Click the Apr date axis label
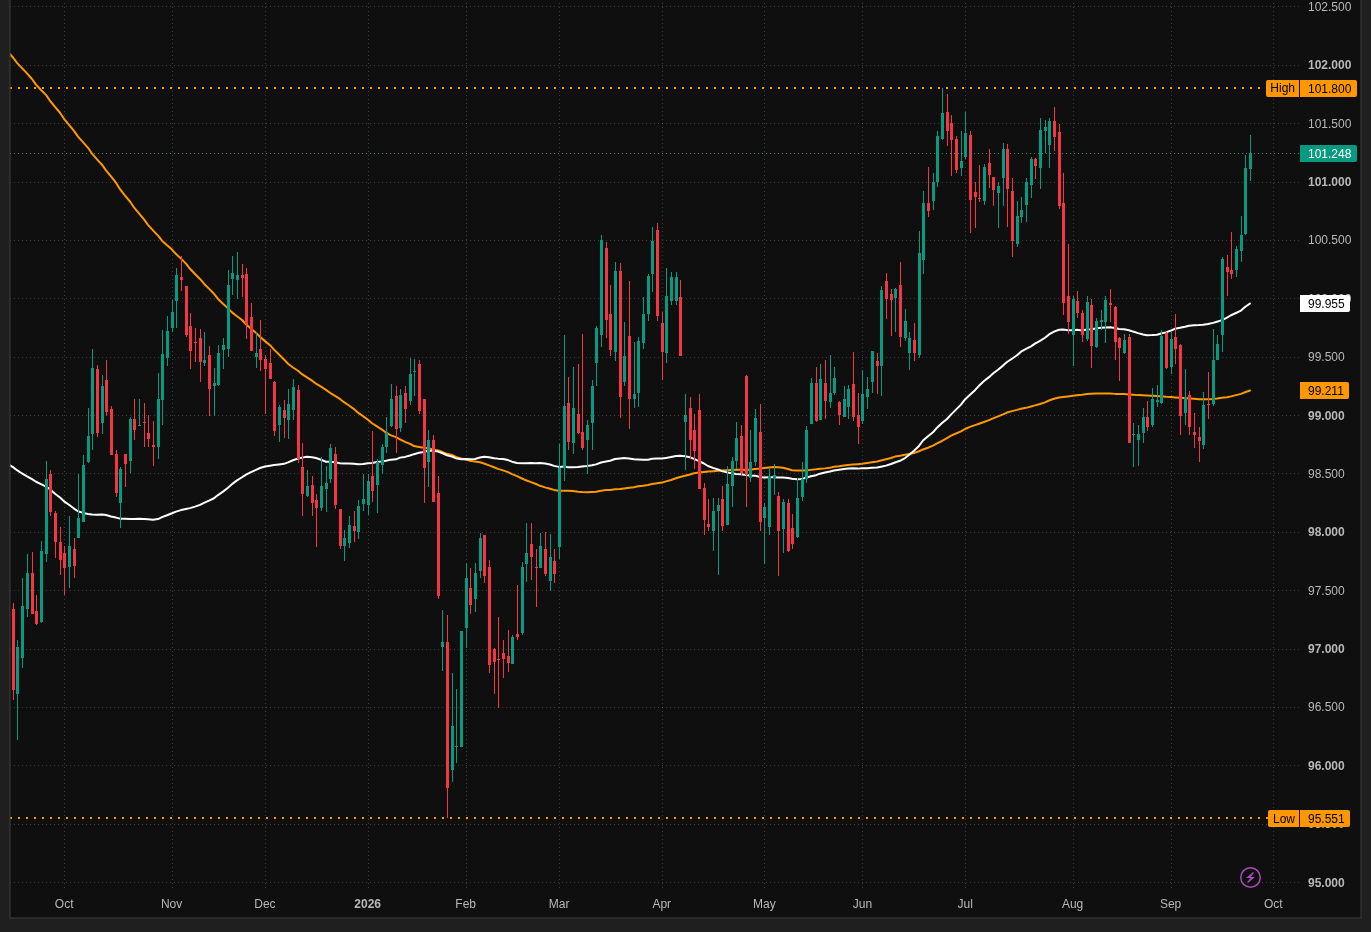Image resolution: width=1371 pixels, height=932 pixels. 662,904
